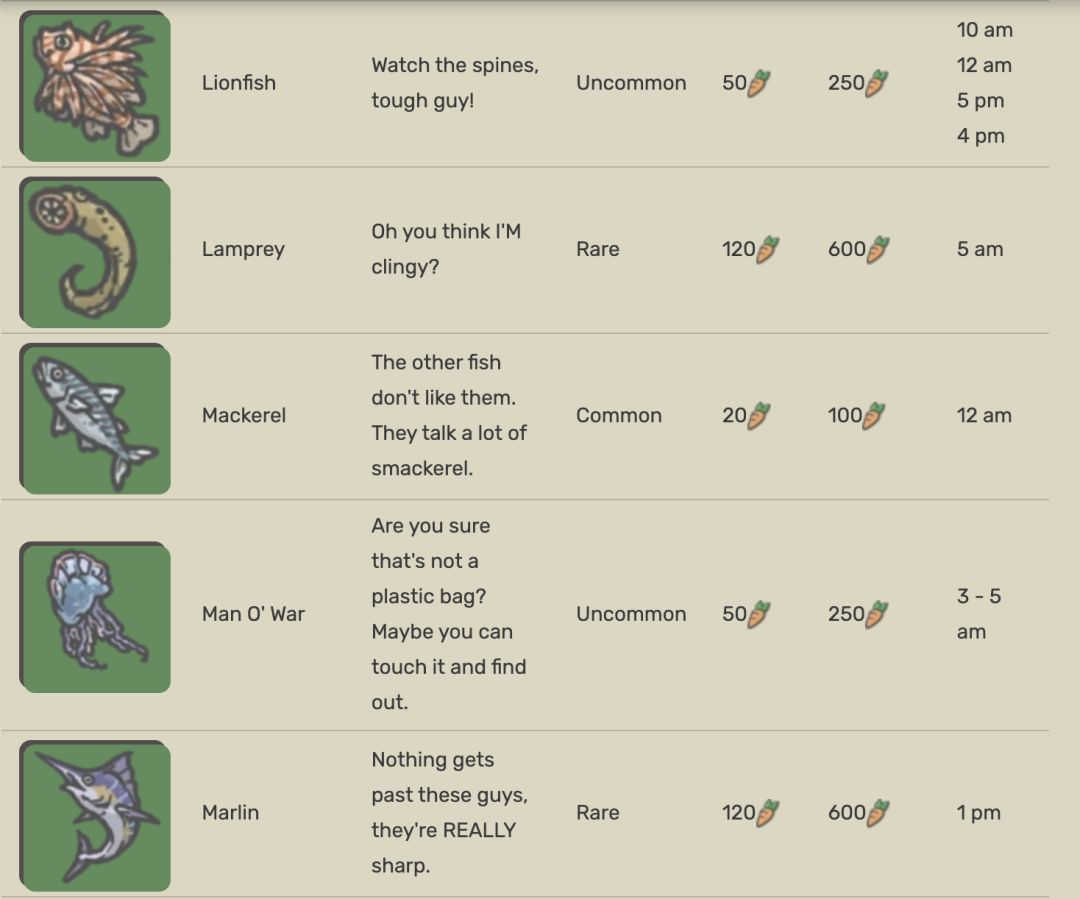Click the Mackerel name in the table
The width and height of the screenshot is (1080, 899).
coord(244,415)
